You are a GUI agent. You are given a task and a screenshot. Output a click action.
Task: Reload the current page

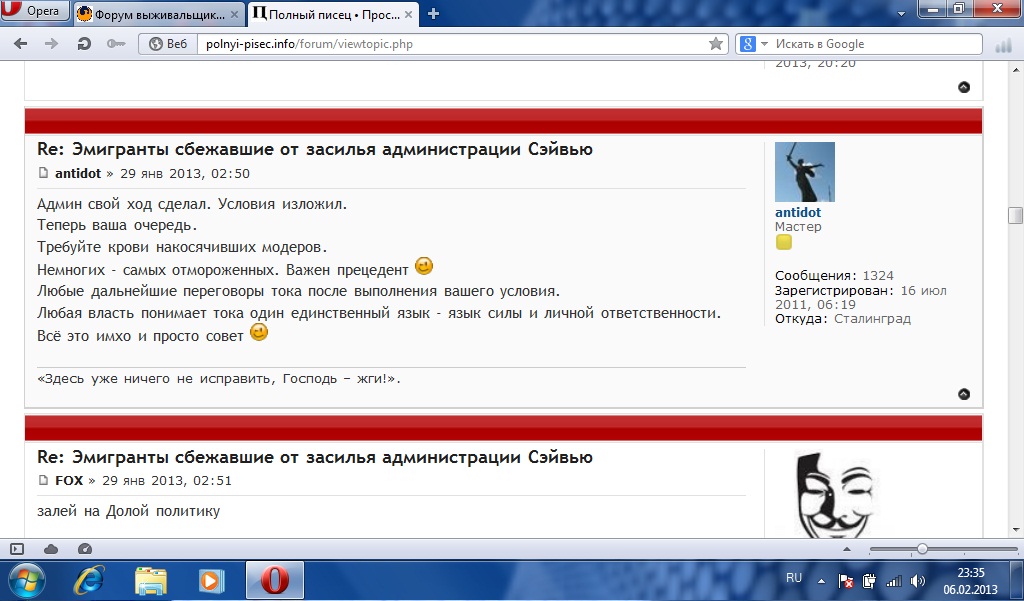click(84, 44)
